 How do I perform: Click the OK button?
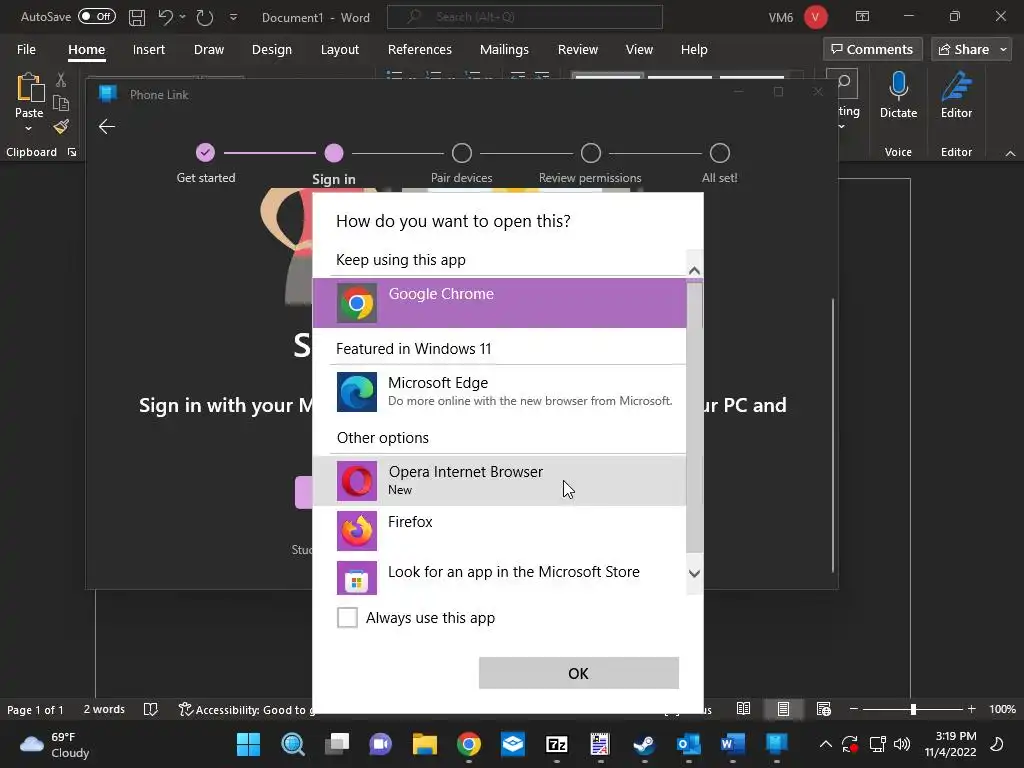pos(579,673)
